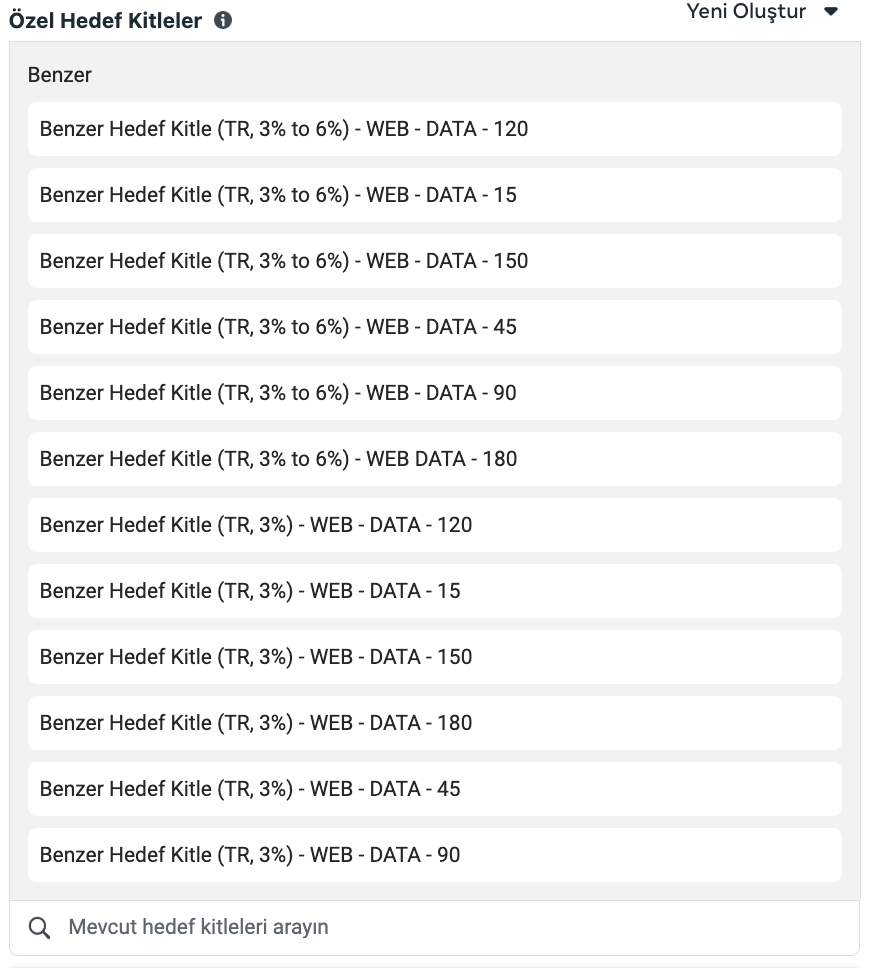Open the Yeni Oluştur dropdown
The height and width of the screenshot is (968, 870).
762,12
